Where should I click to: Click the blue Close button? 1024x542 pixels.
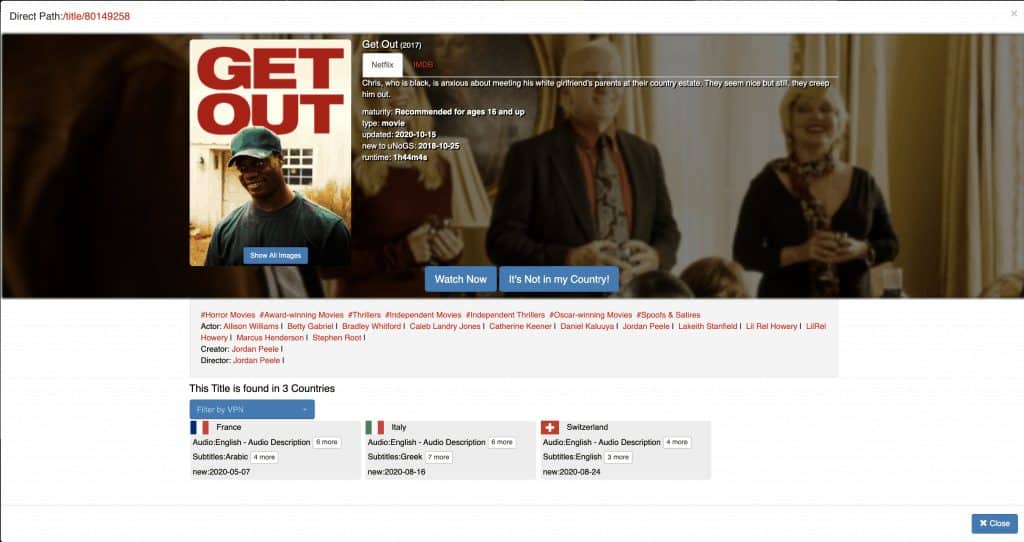click(x=995, y=523)
